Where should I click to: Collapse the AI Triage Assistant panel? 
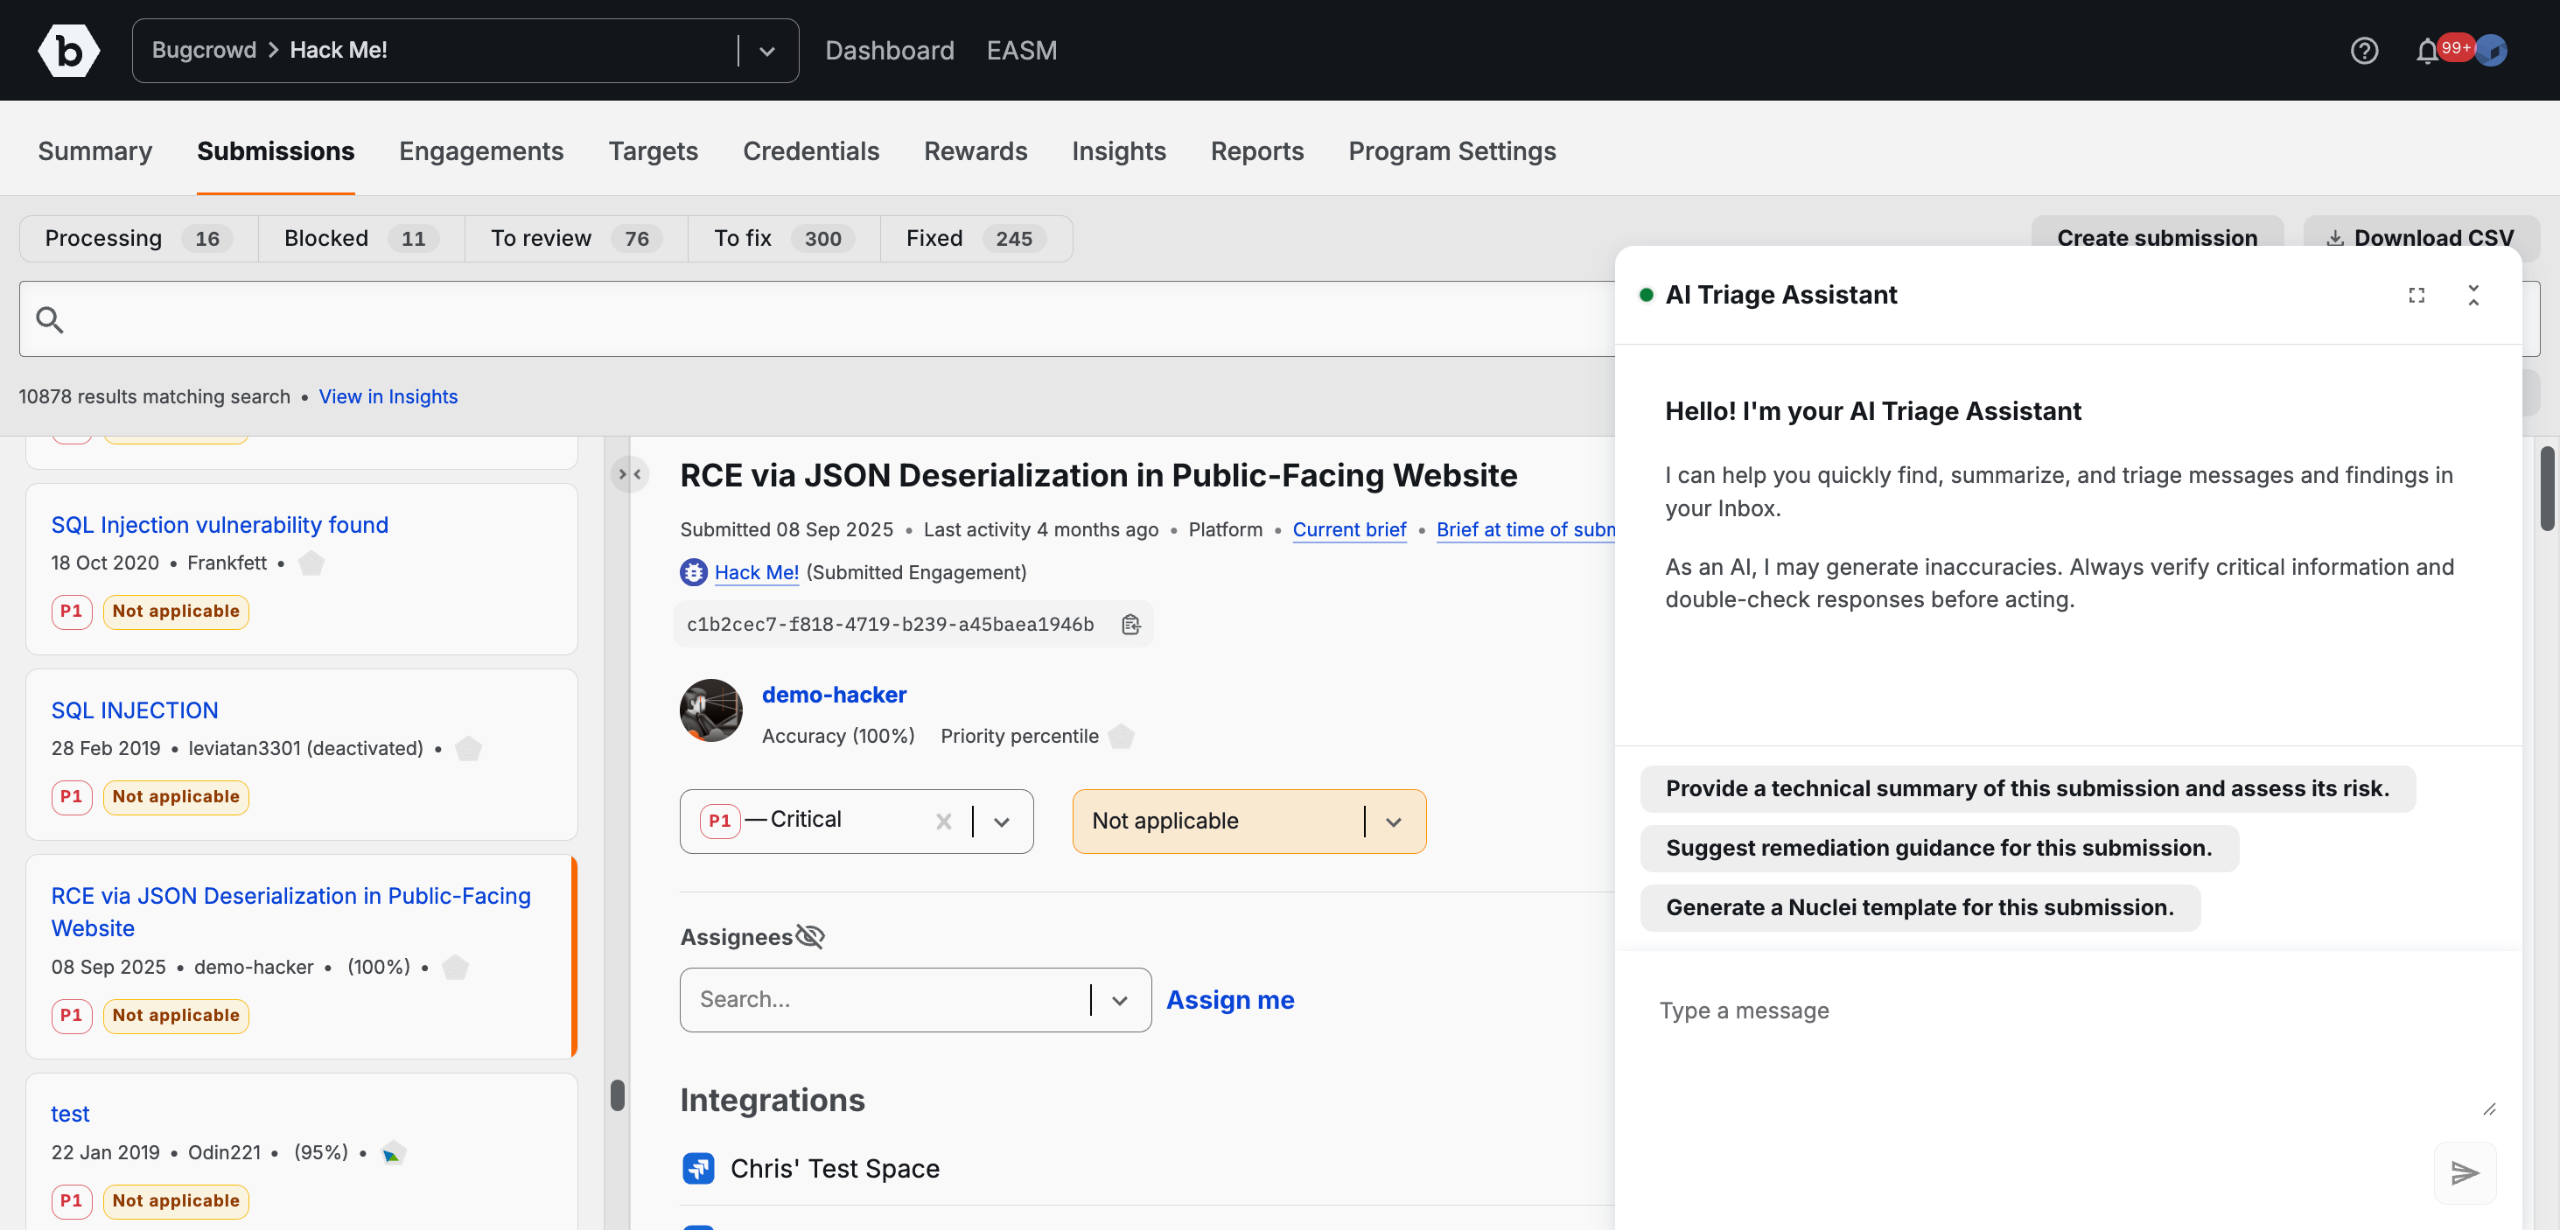(2473, 295)
